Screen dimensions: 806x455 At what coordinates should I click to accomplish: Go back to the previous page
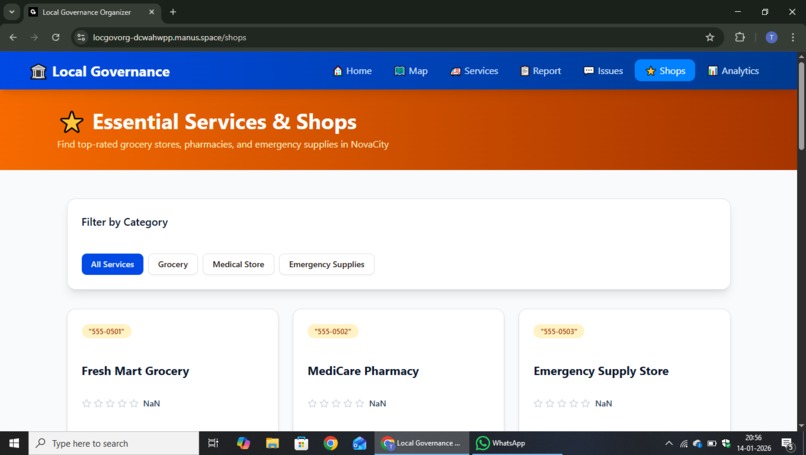click(13, 37)
